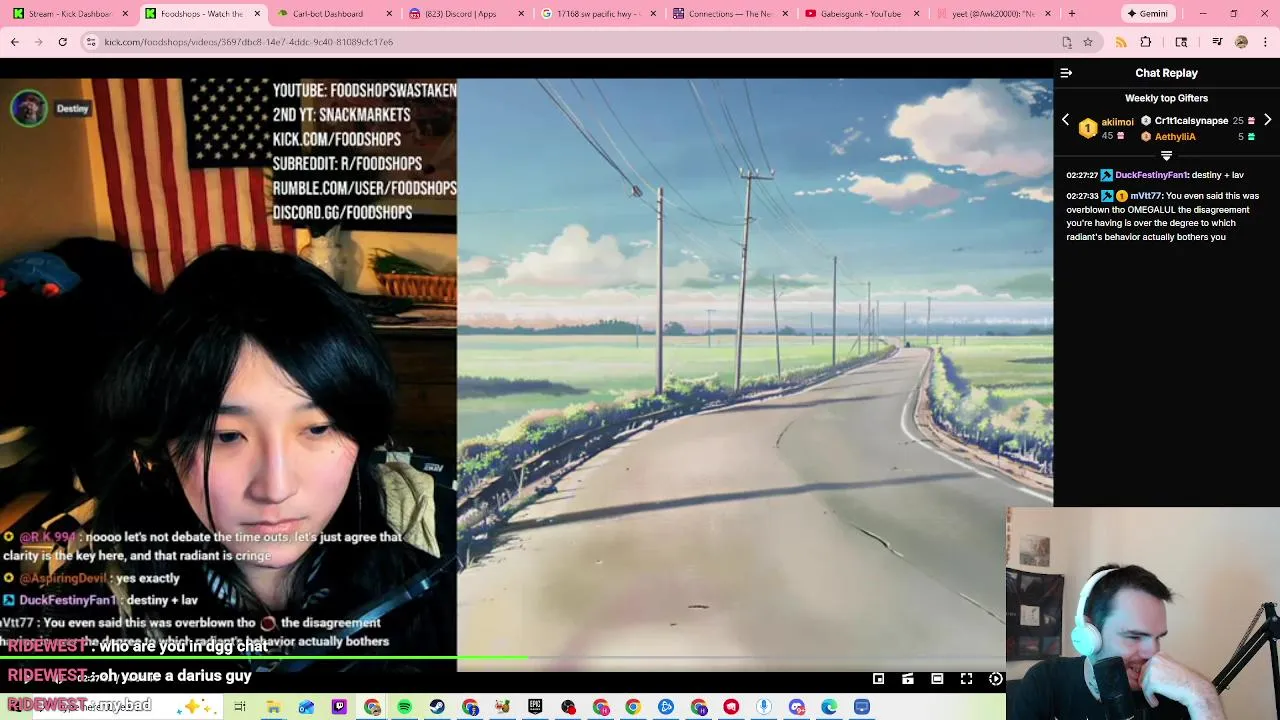The width and height of the screenshot is (1280, 720).
Task: Open DuckFestinyFan1 username in chat replay
Action: pyautogui.click(x=1151, y=175)
